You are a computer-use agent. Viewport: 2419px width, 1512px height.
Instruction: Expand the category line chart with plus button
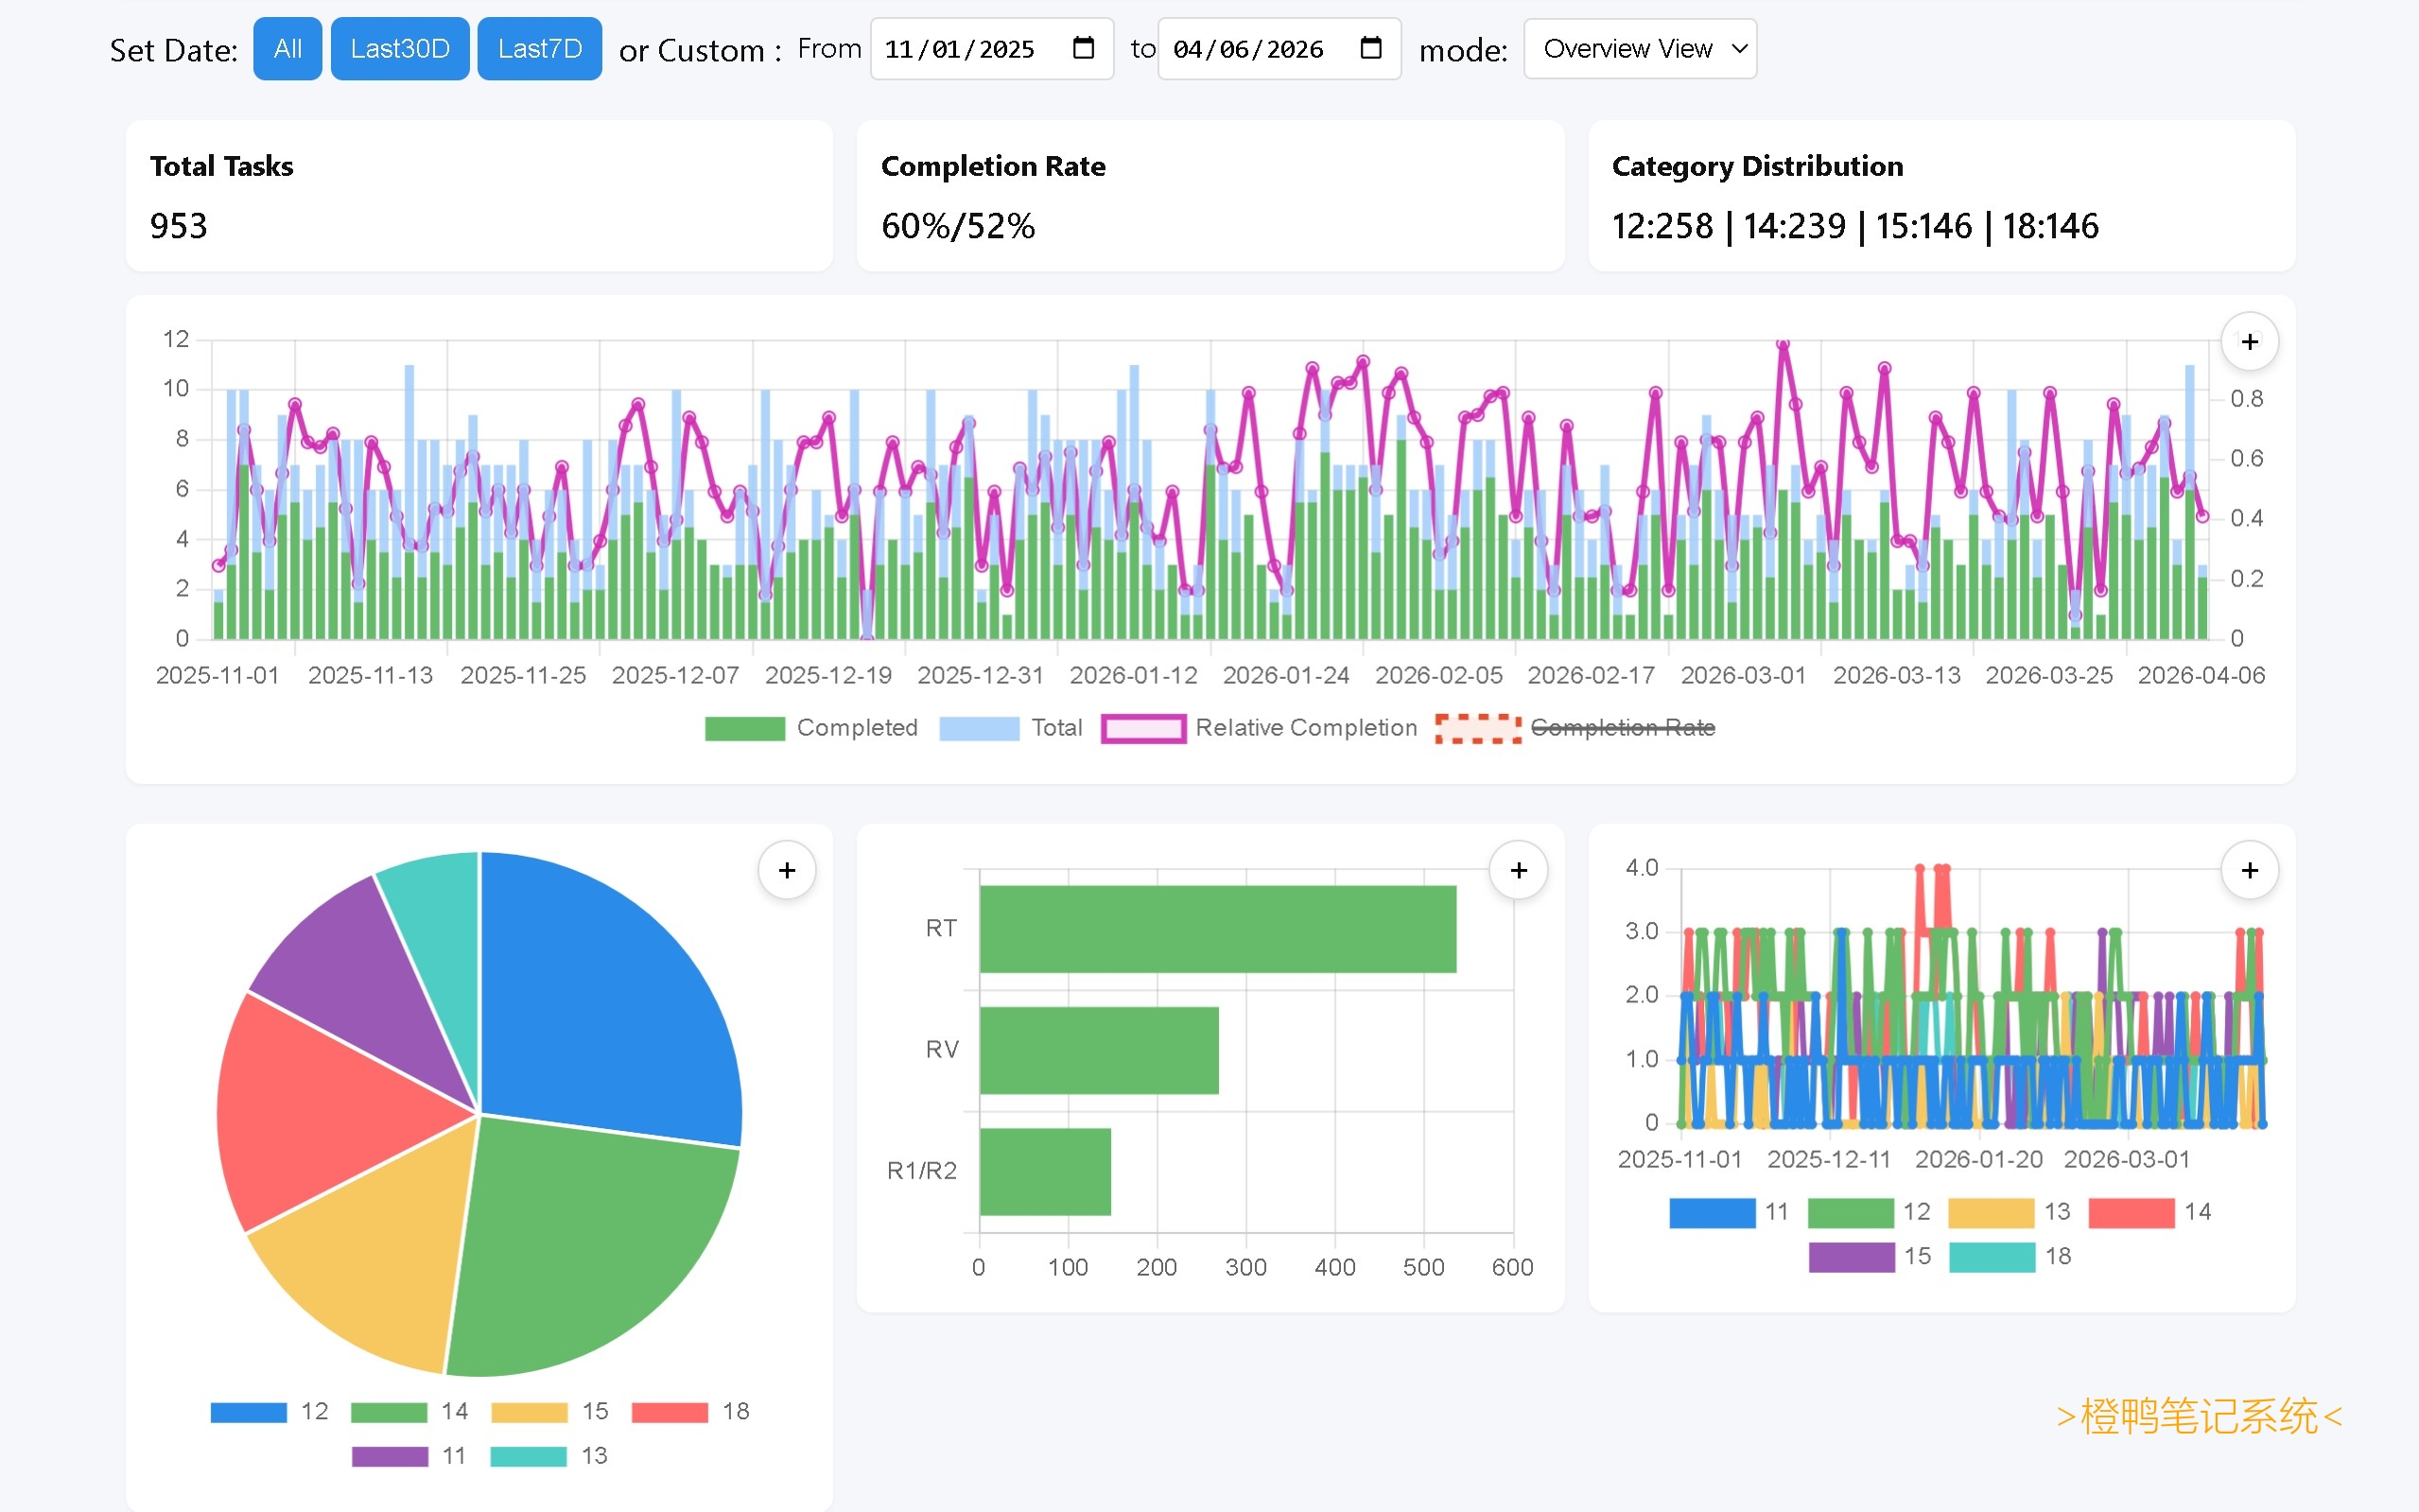click(2249, 870)
